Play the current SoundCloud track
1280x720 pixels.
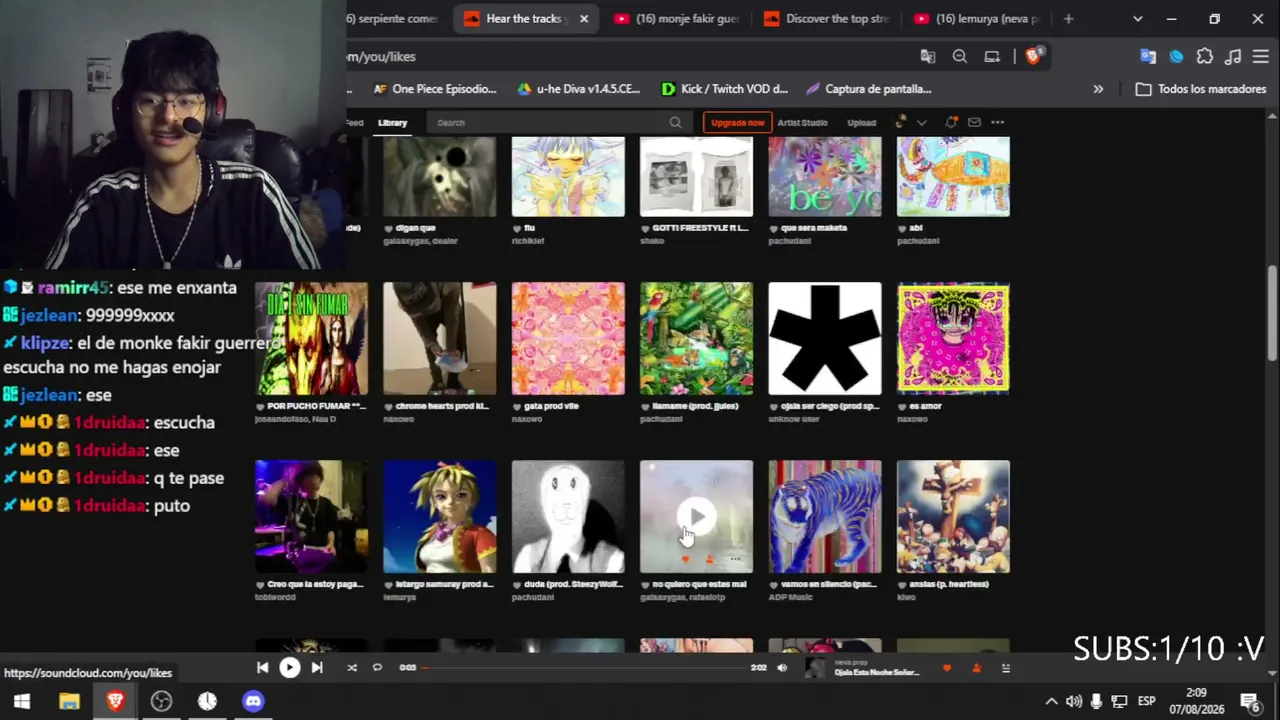pos(289,668)
